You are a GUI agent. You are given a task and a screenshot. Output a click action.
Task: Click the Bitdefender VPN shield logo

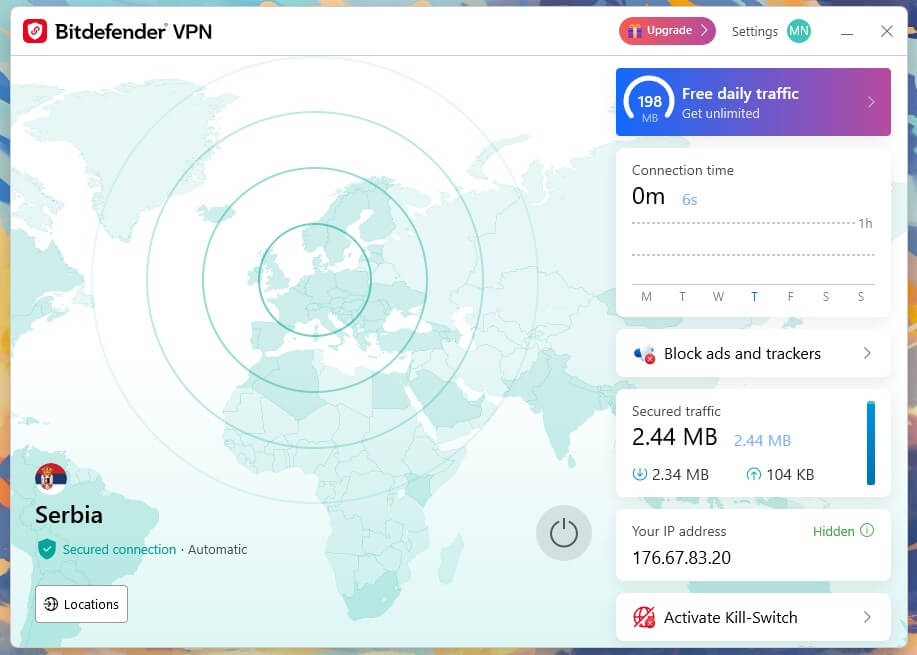(35, 31)
